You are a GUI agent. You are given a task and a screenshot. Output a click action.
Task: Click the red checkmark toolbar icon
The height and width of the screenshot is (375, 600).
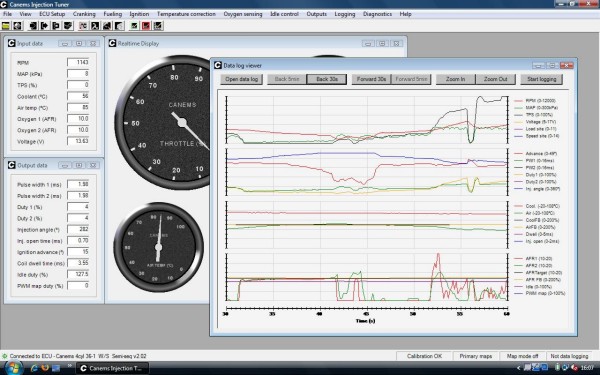146,26
